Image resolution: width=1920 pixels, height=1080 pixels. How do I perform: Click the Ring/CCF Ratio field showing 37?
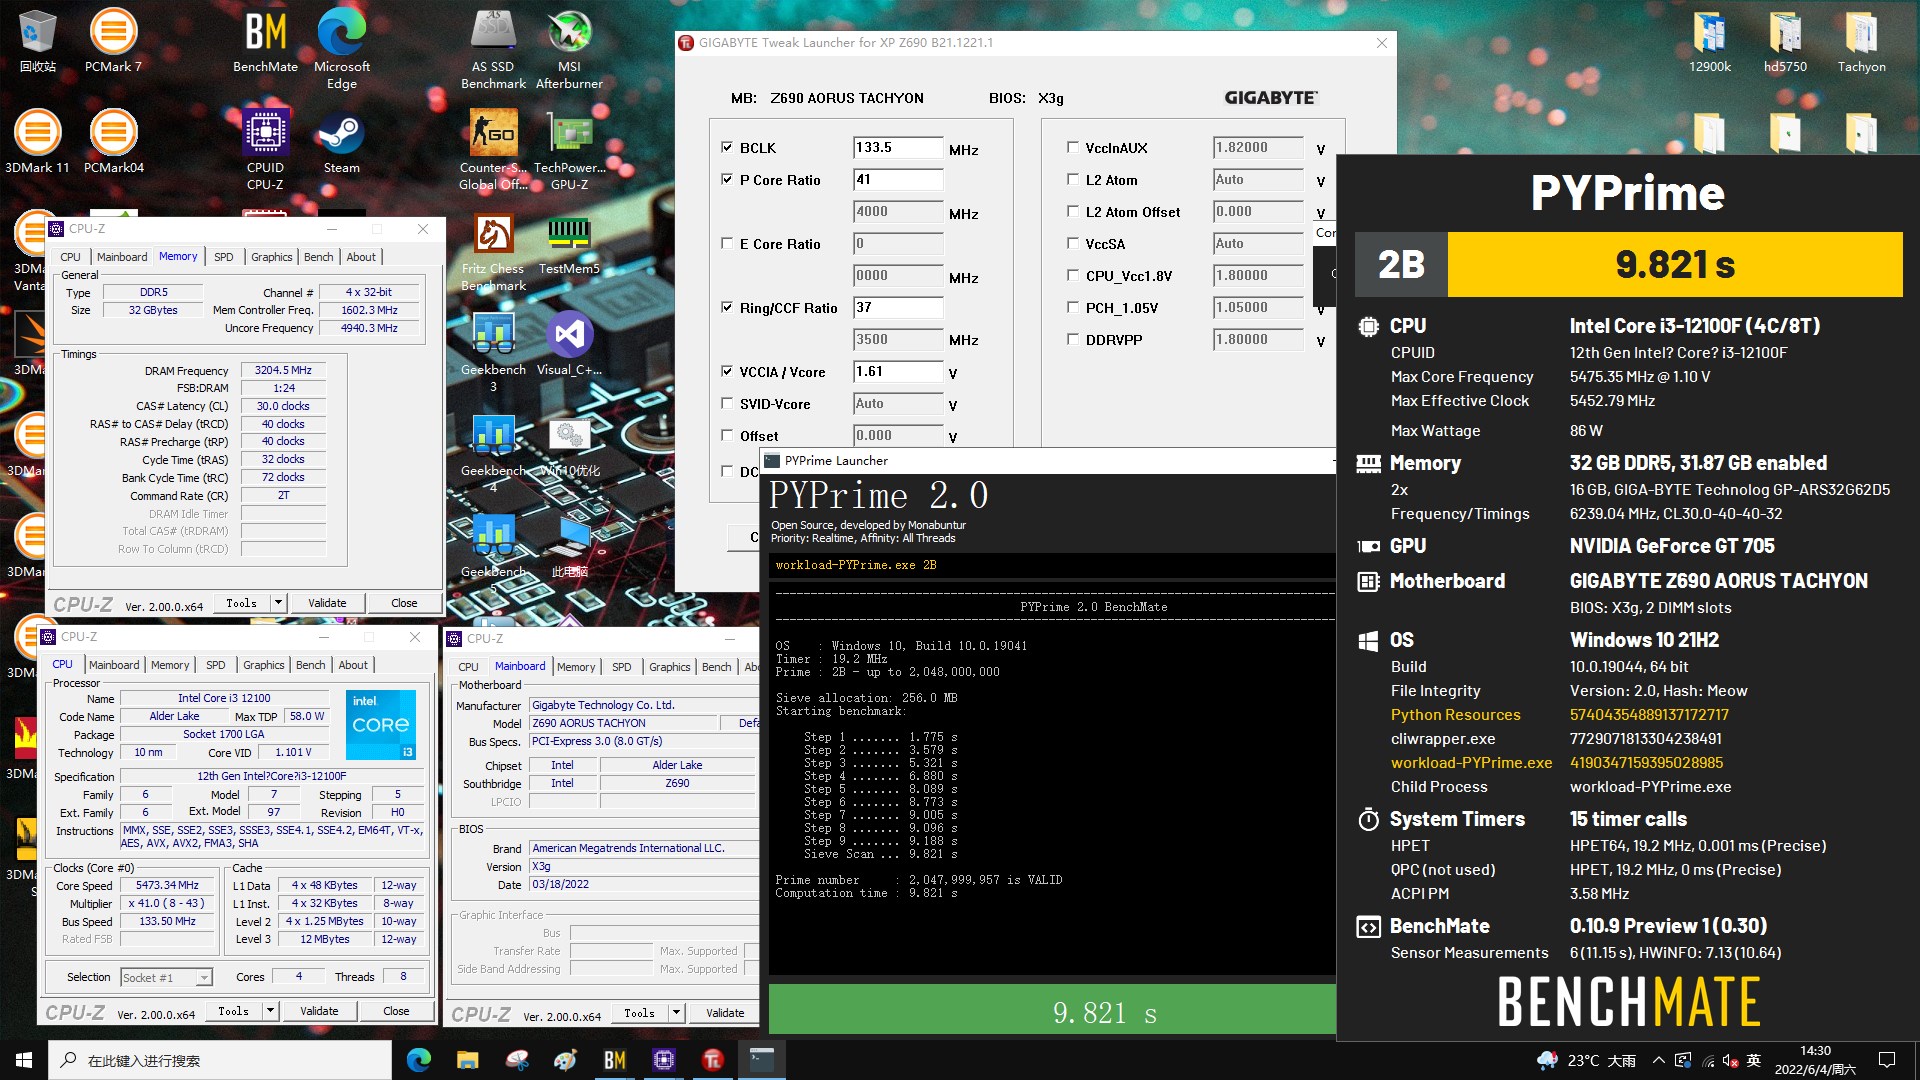pyautogui.click(x=898, y=308)
